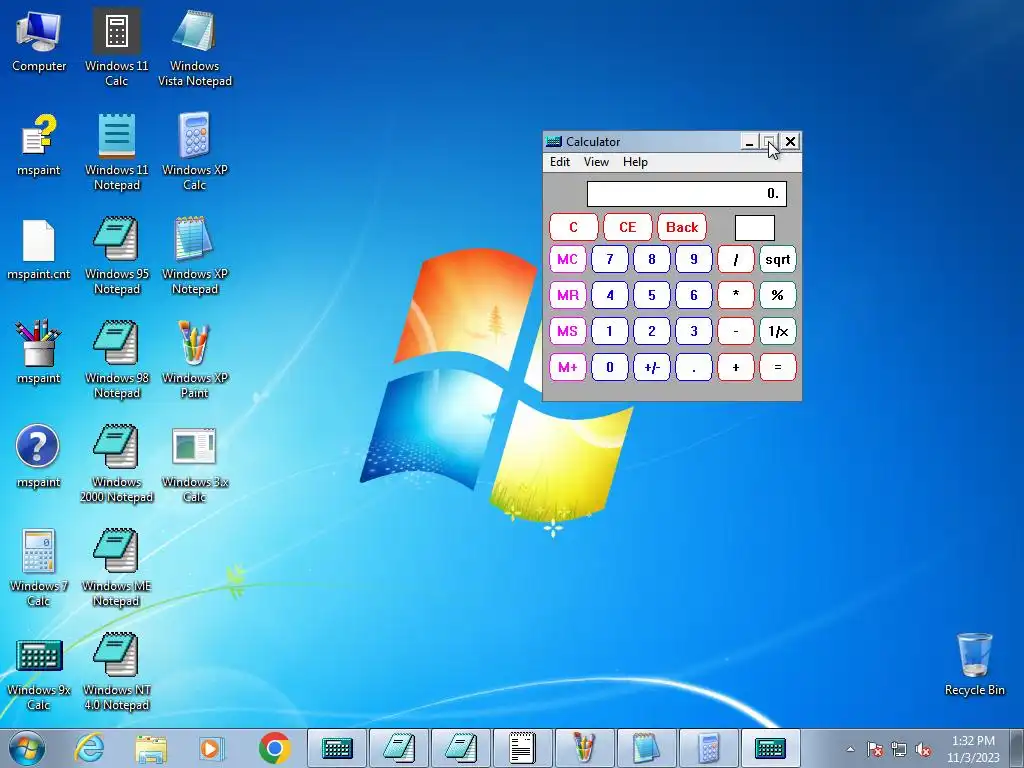Open the Action Center flag tray icon

tap(874, 749)
